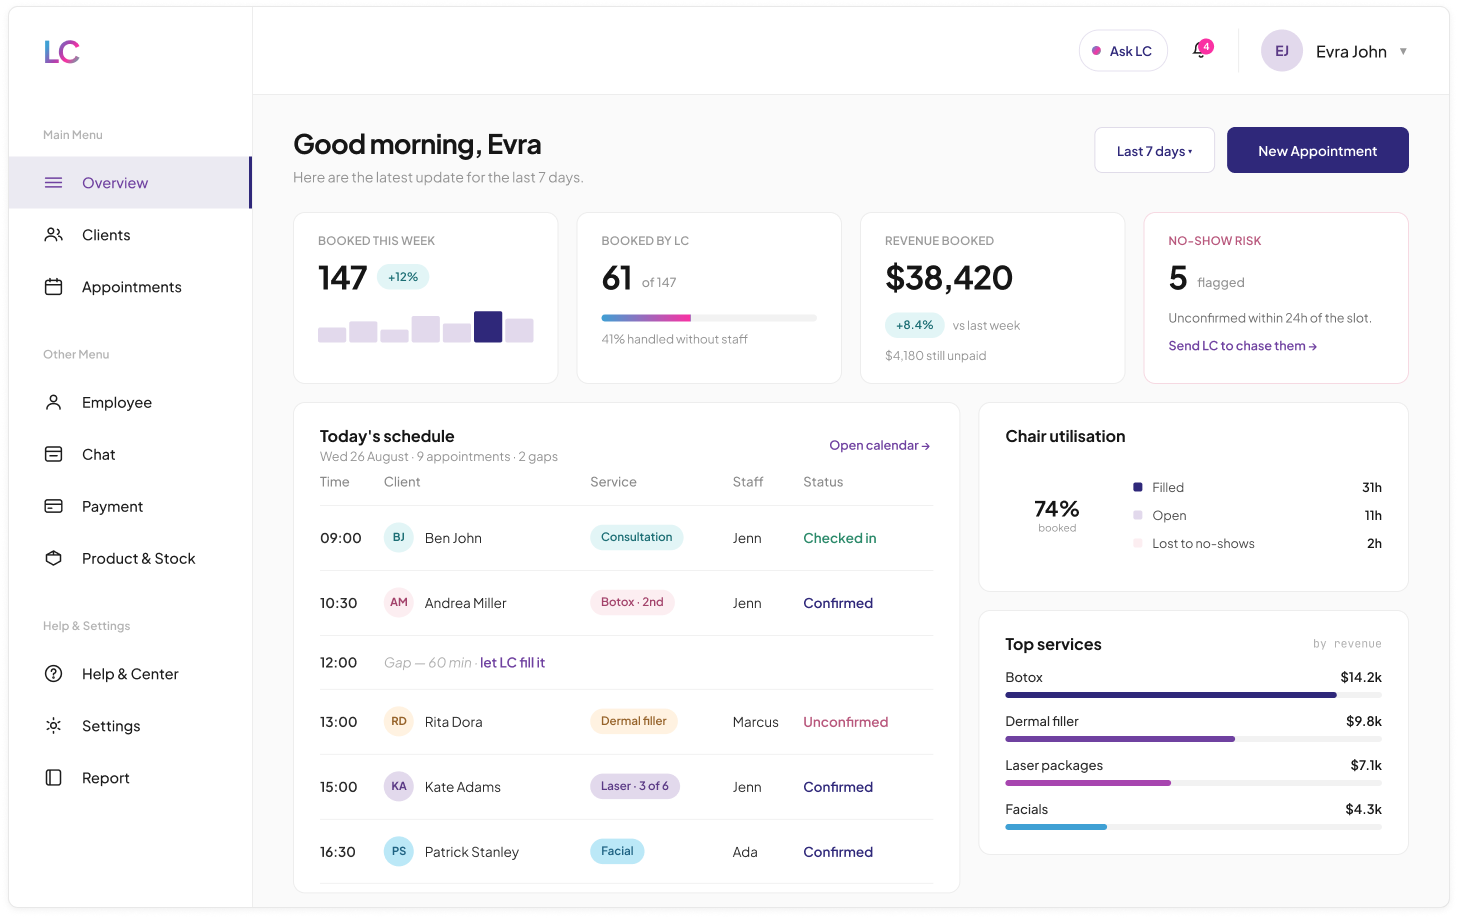Click Ben John's BJ avatar
The image size is (1458, 918).
pyautogui.click(x=399, y=538)
